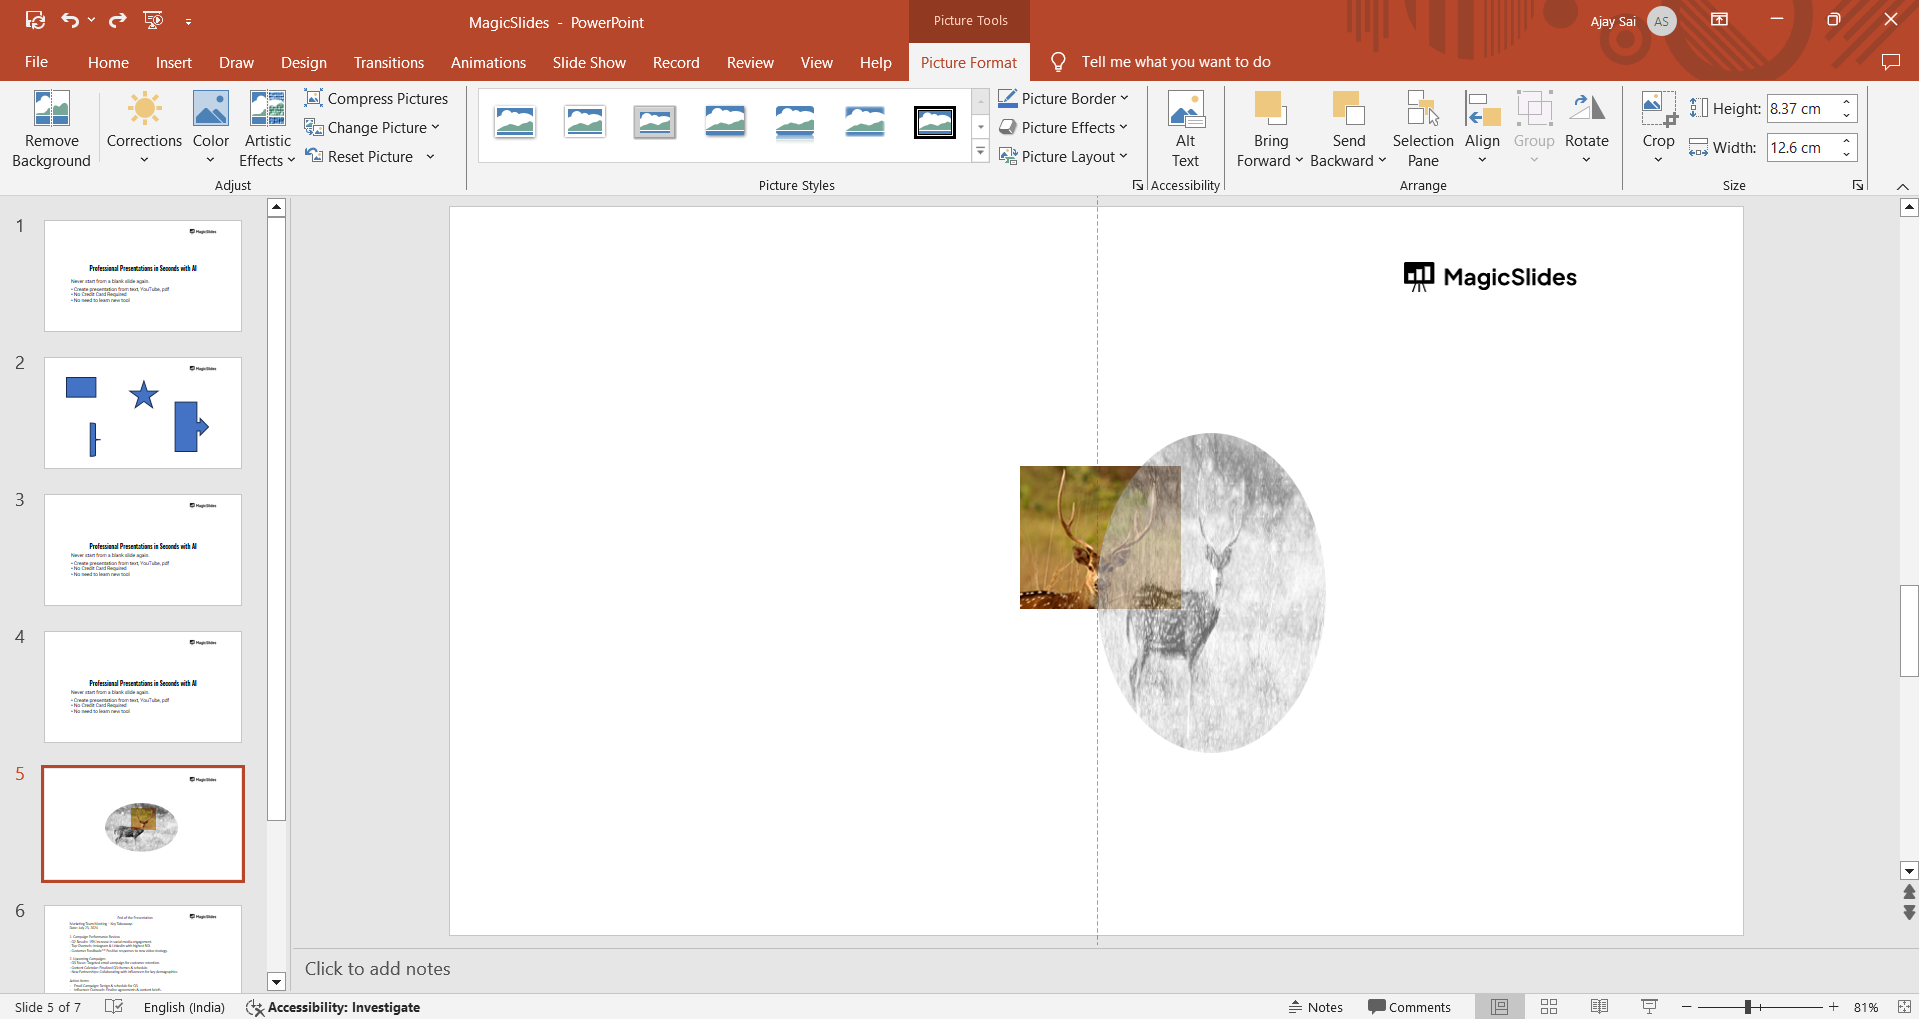The image size is (1919, 1019).
Task: Click the Compress Pictures button
Action: pos(376,98)
